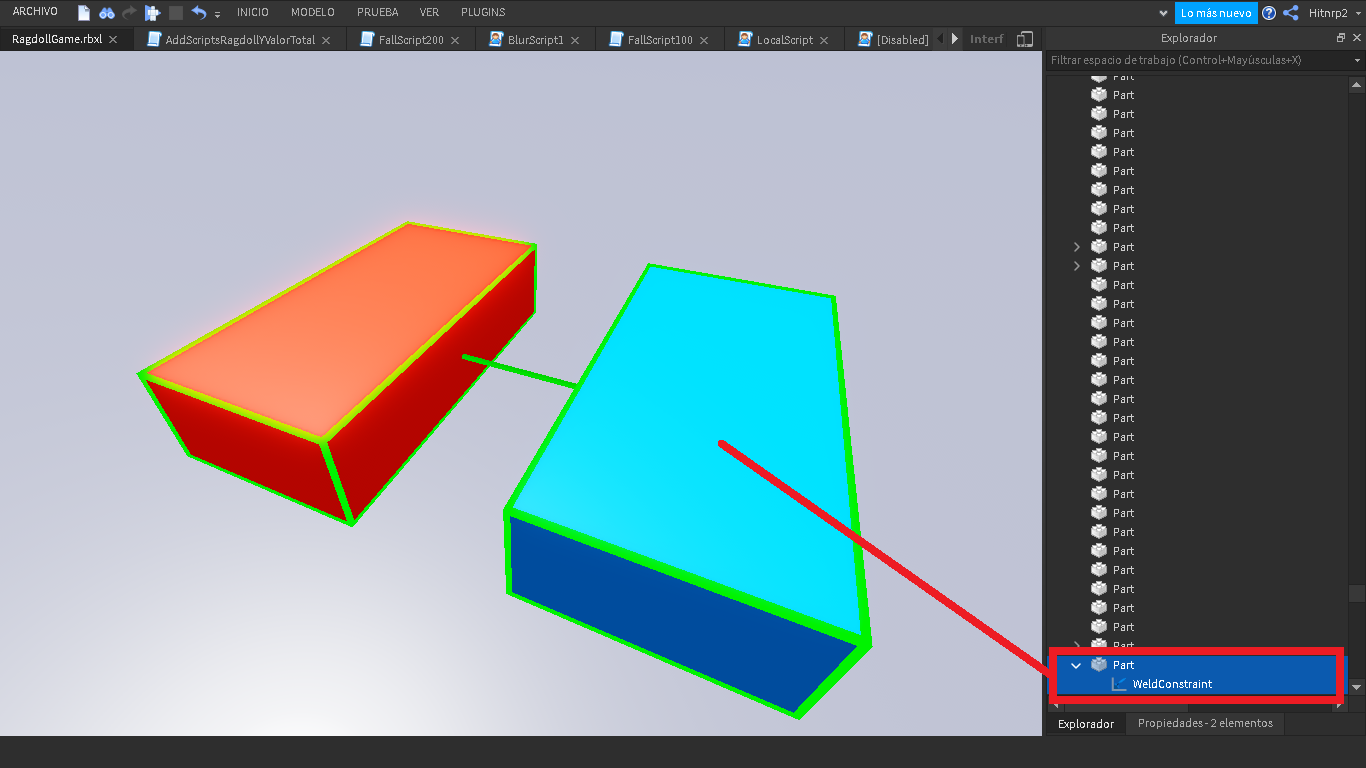Open the VER ribbon tab
Image resolution: width=1366 pixels, height=768 pixels.
[x=429, y=12]
